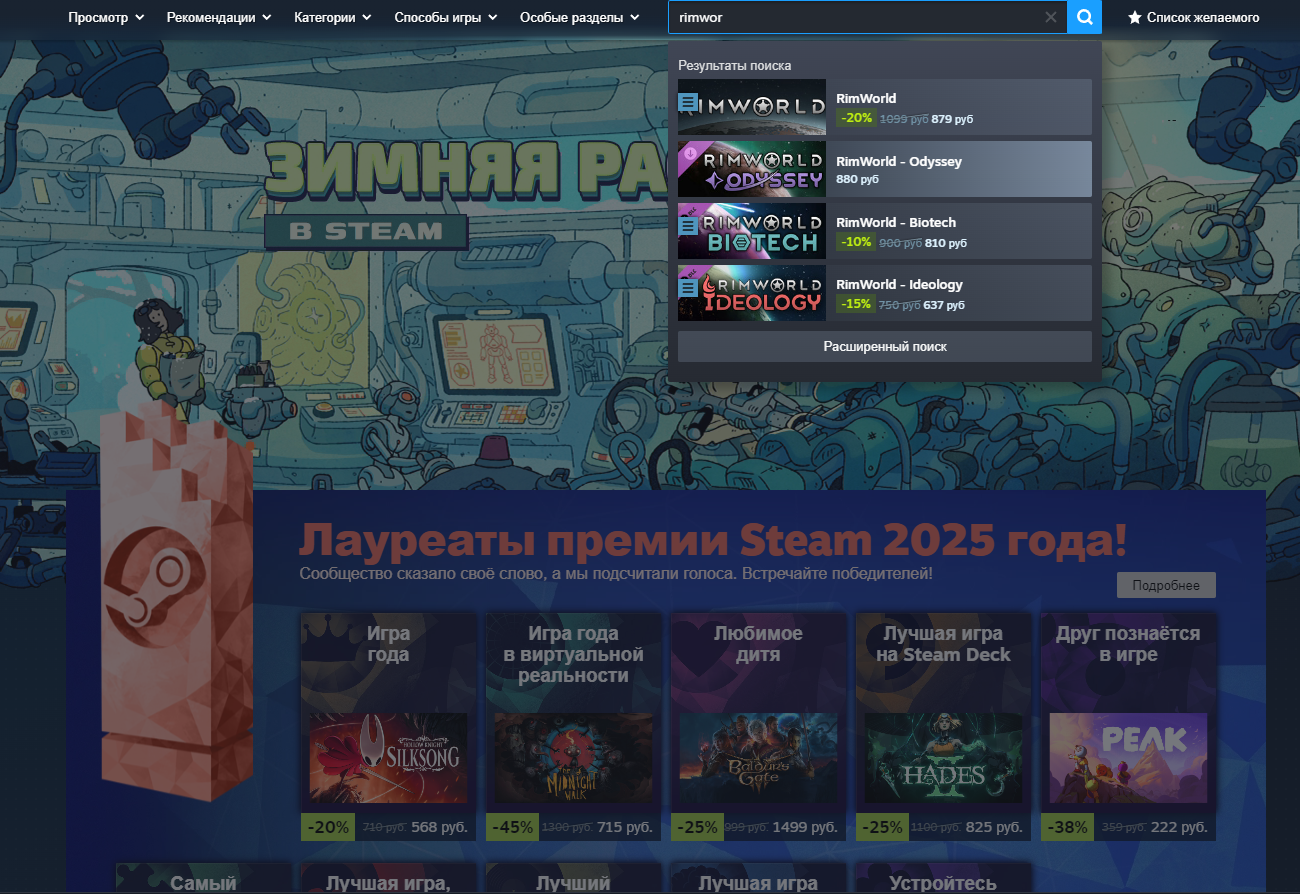Click the "222 руб." PEAK price
This screenshot has height=894, width=1300.
click(x=1180, y=828)
